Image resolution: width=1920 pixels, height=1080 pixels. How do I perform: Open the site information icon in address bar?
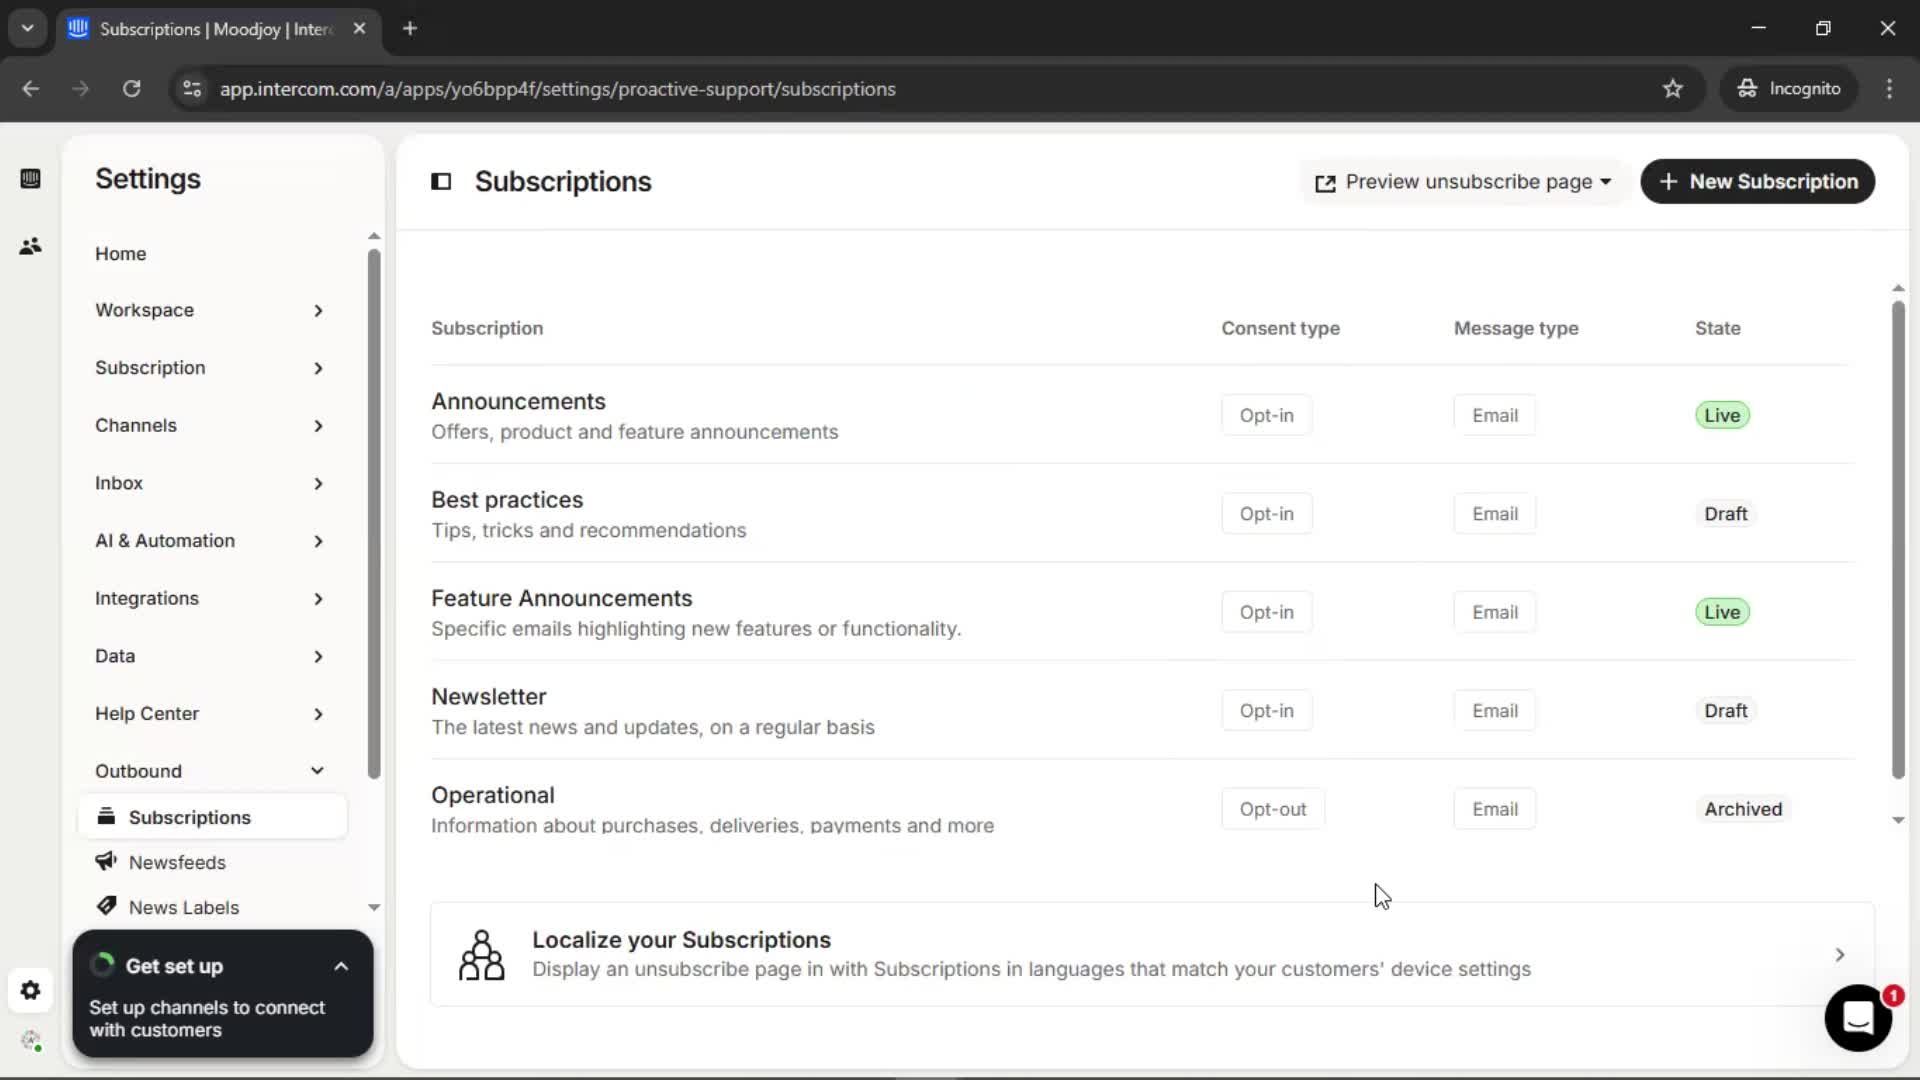(x=192, y=89)
